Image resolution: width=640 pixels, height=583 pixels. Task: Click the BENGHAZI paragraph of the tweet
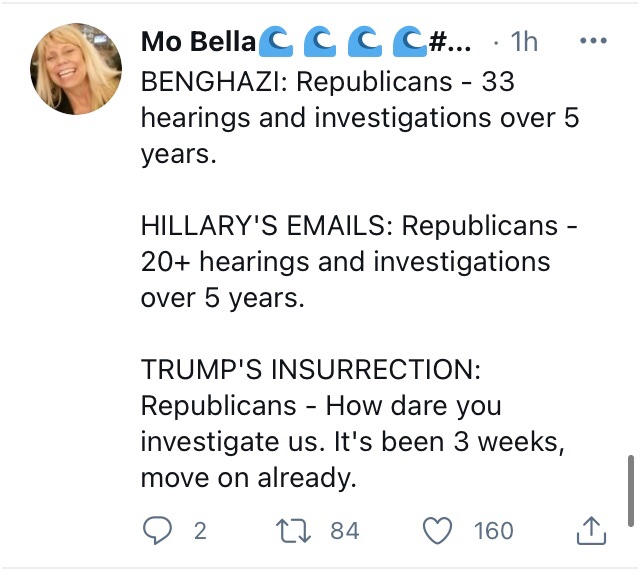[360, 118]
